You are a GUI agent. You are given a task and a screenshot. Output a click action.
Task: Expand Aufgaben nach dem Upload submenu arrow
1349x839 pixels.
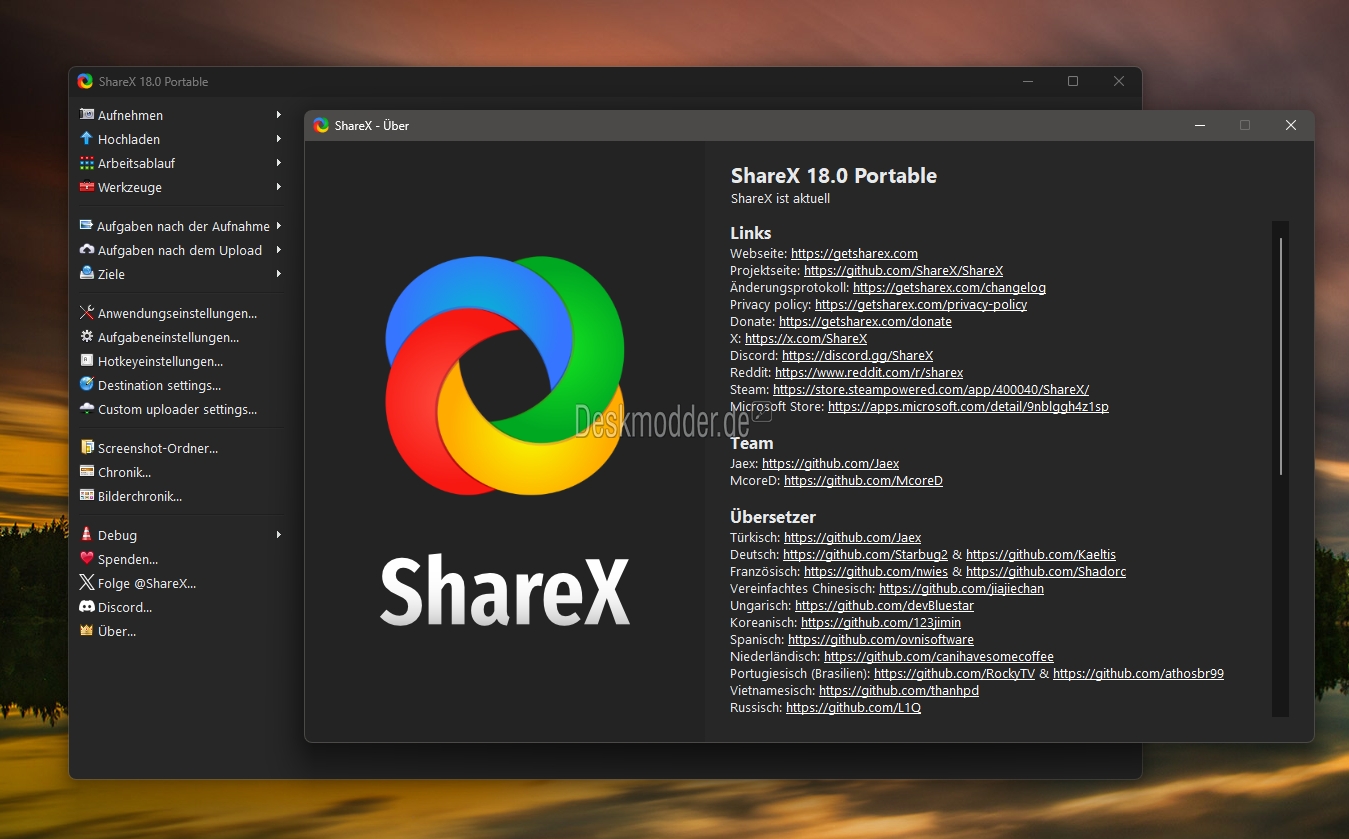coord(279,250)
